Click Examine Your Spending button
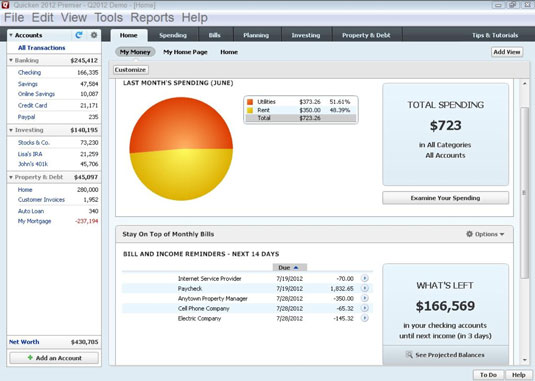This screenshot has width=535, height=381. (x=445, y=198)
